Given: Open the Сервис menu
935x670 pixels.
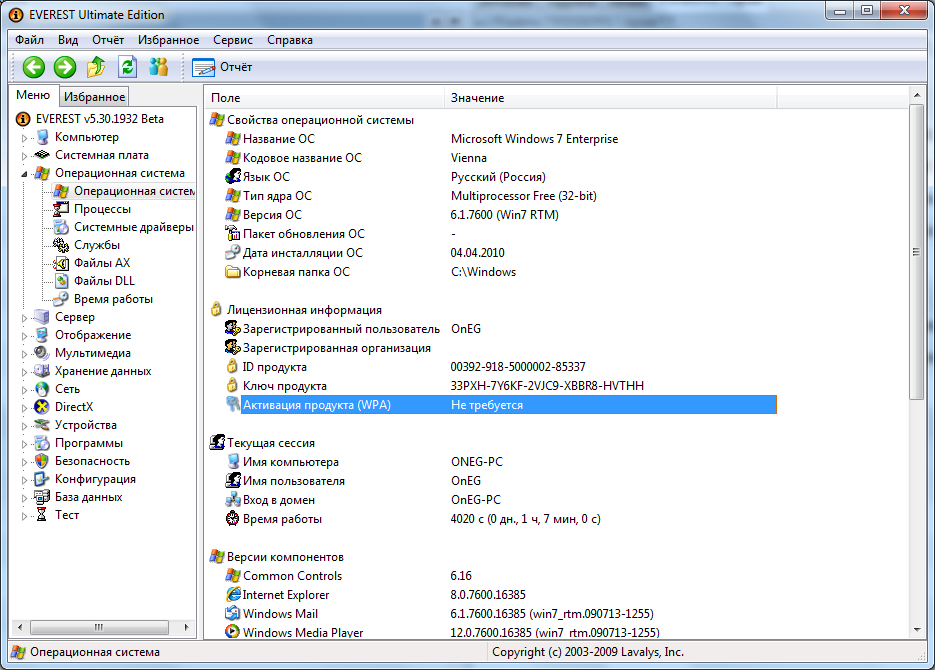Looking at the screenshot, I should click(x=233, y=40).
